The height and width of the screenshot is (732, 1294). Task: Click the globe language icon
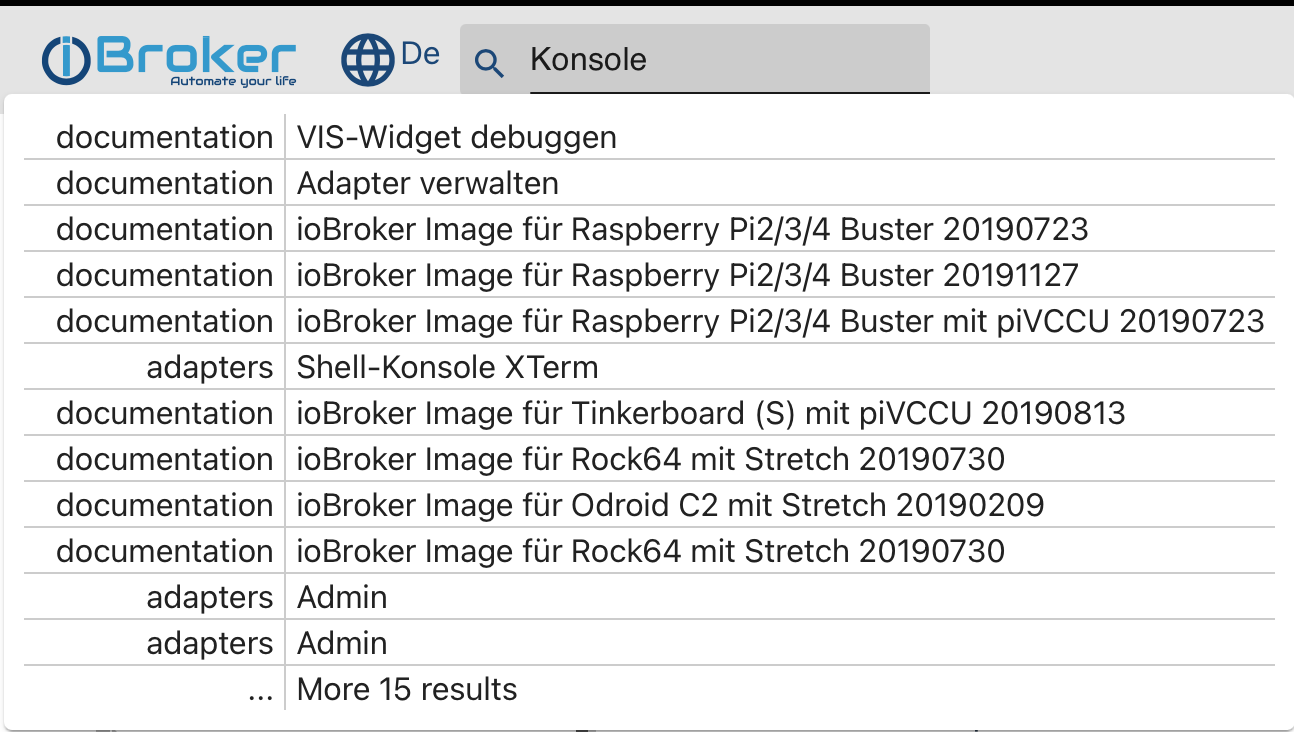pyautogui.click(x=369, y=60)
